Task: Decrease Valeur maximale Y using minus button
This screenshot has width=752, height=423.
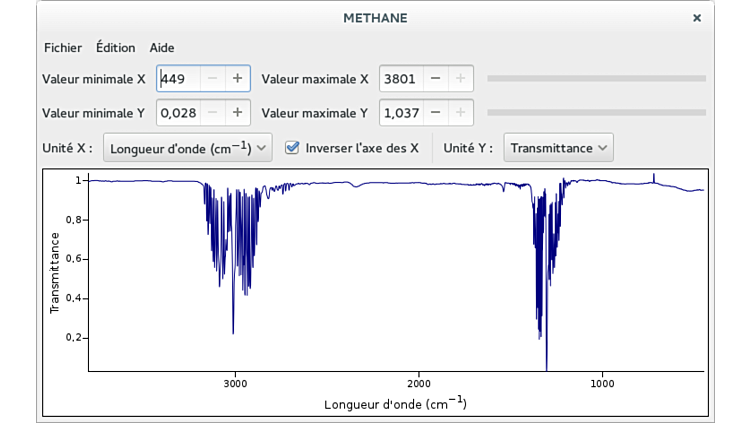Action: pos(435,112)
